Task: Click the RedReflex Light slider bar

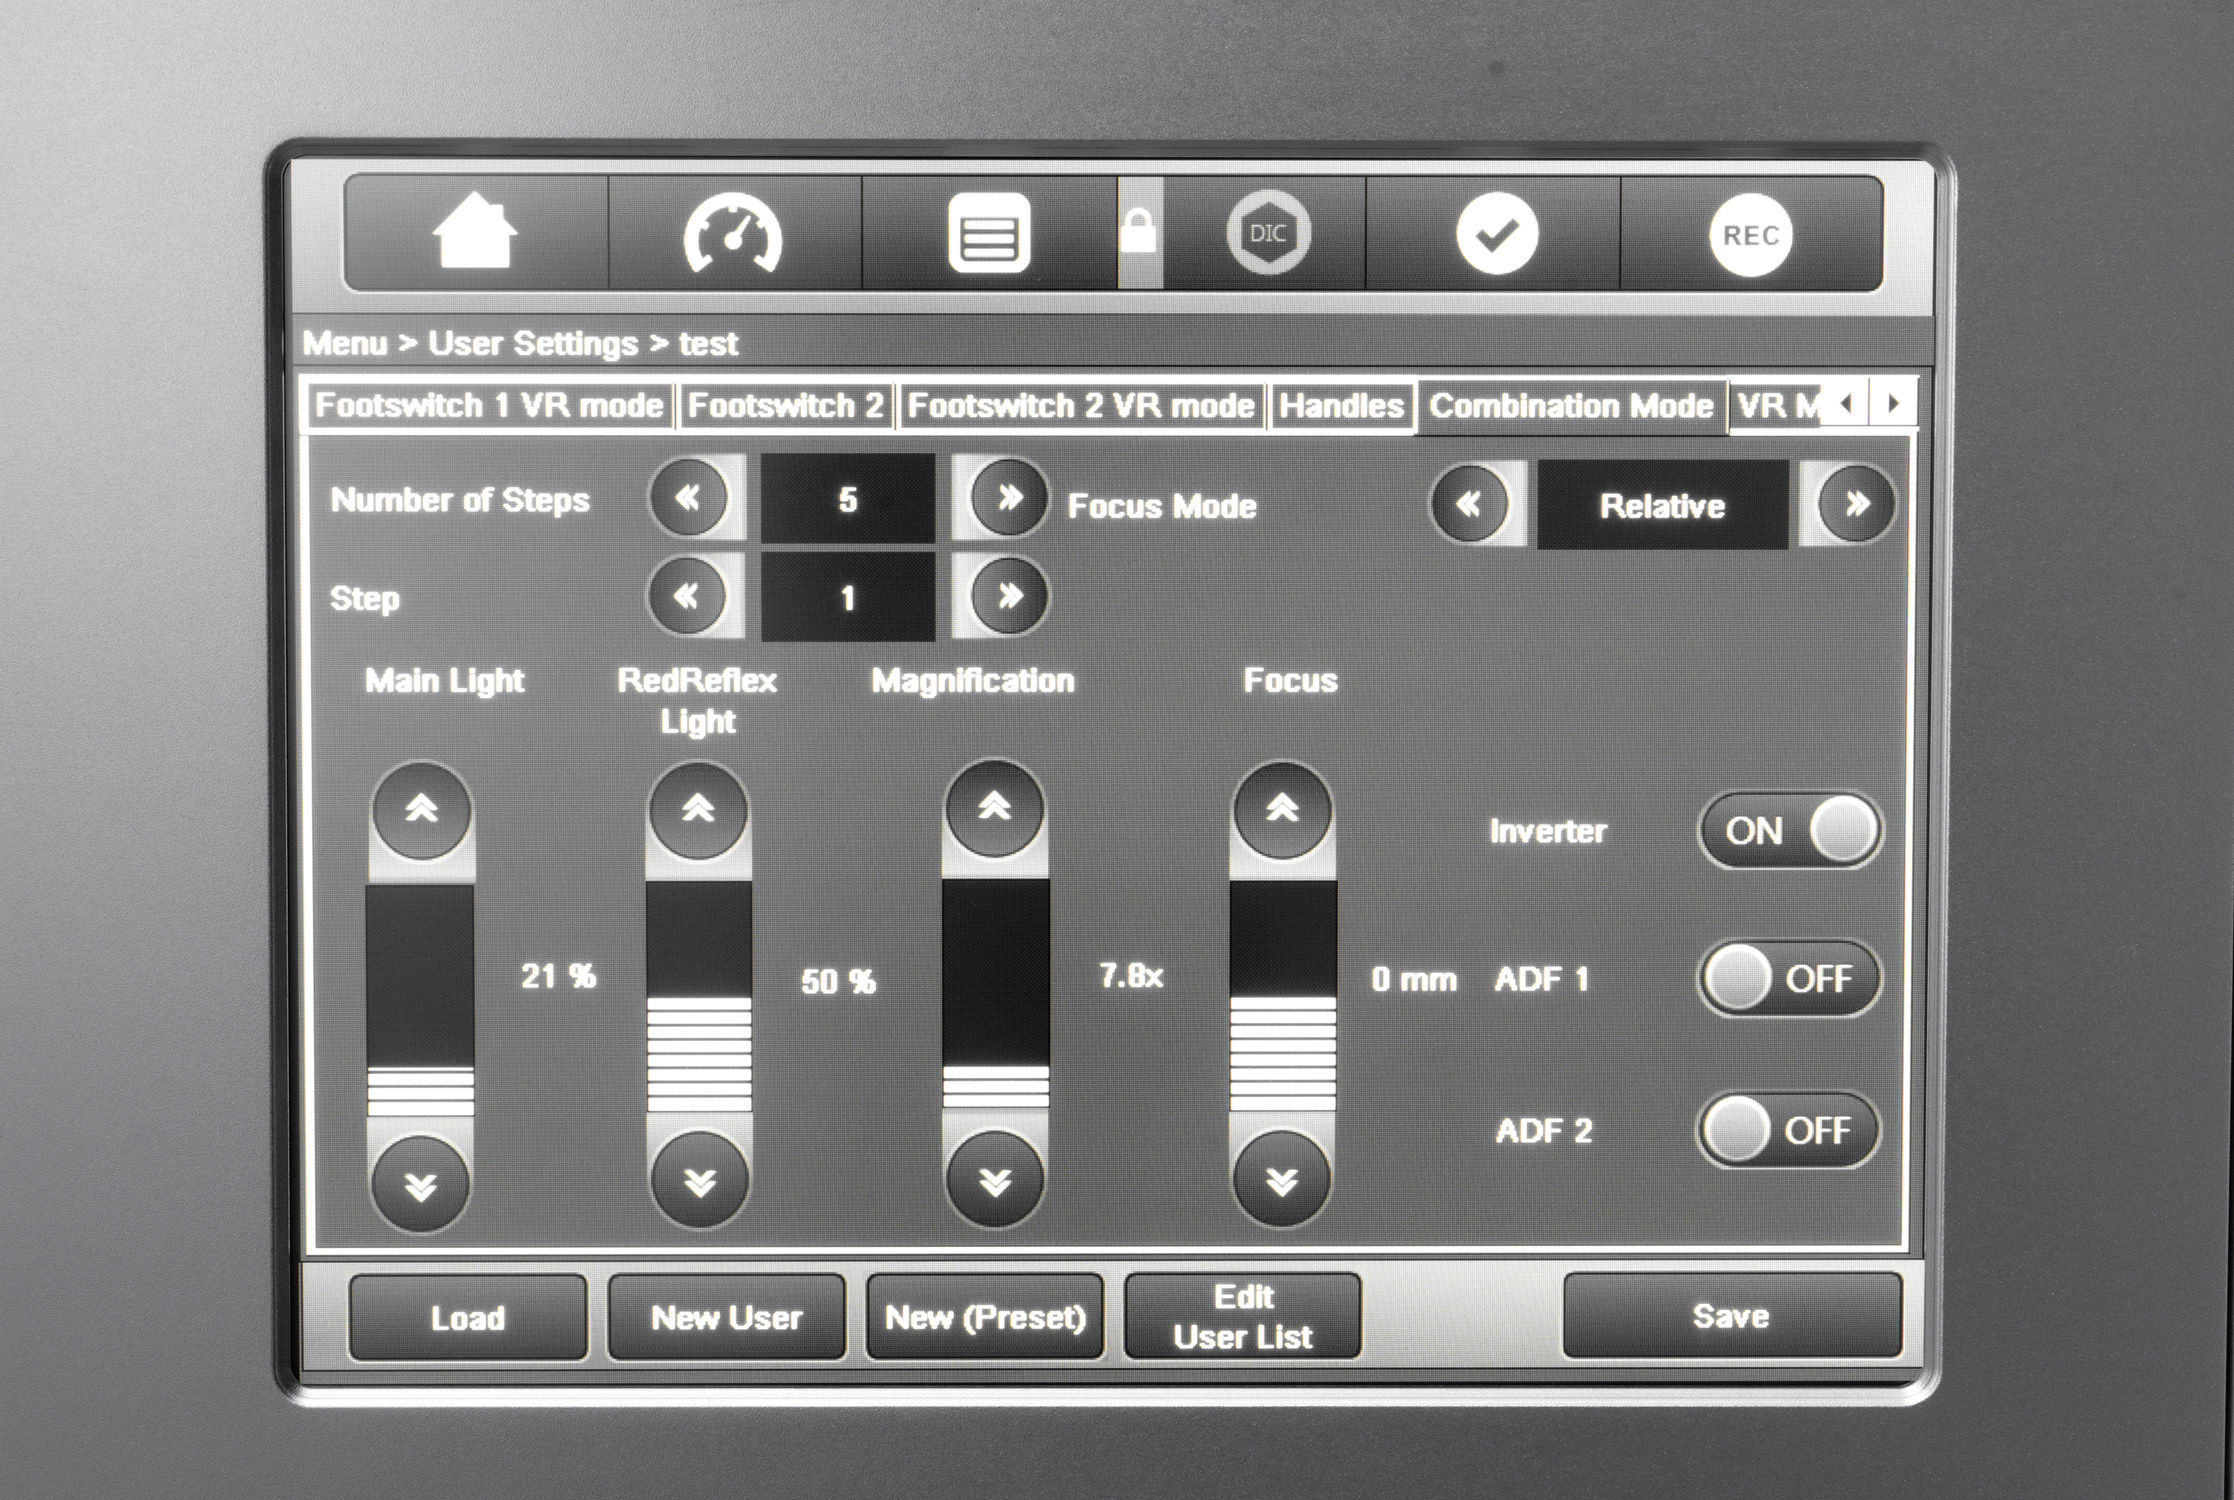Action: 698,997
